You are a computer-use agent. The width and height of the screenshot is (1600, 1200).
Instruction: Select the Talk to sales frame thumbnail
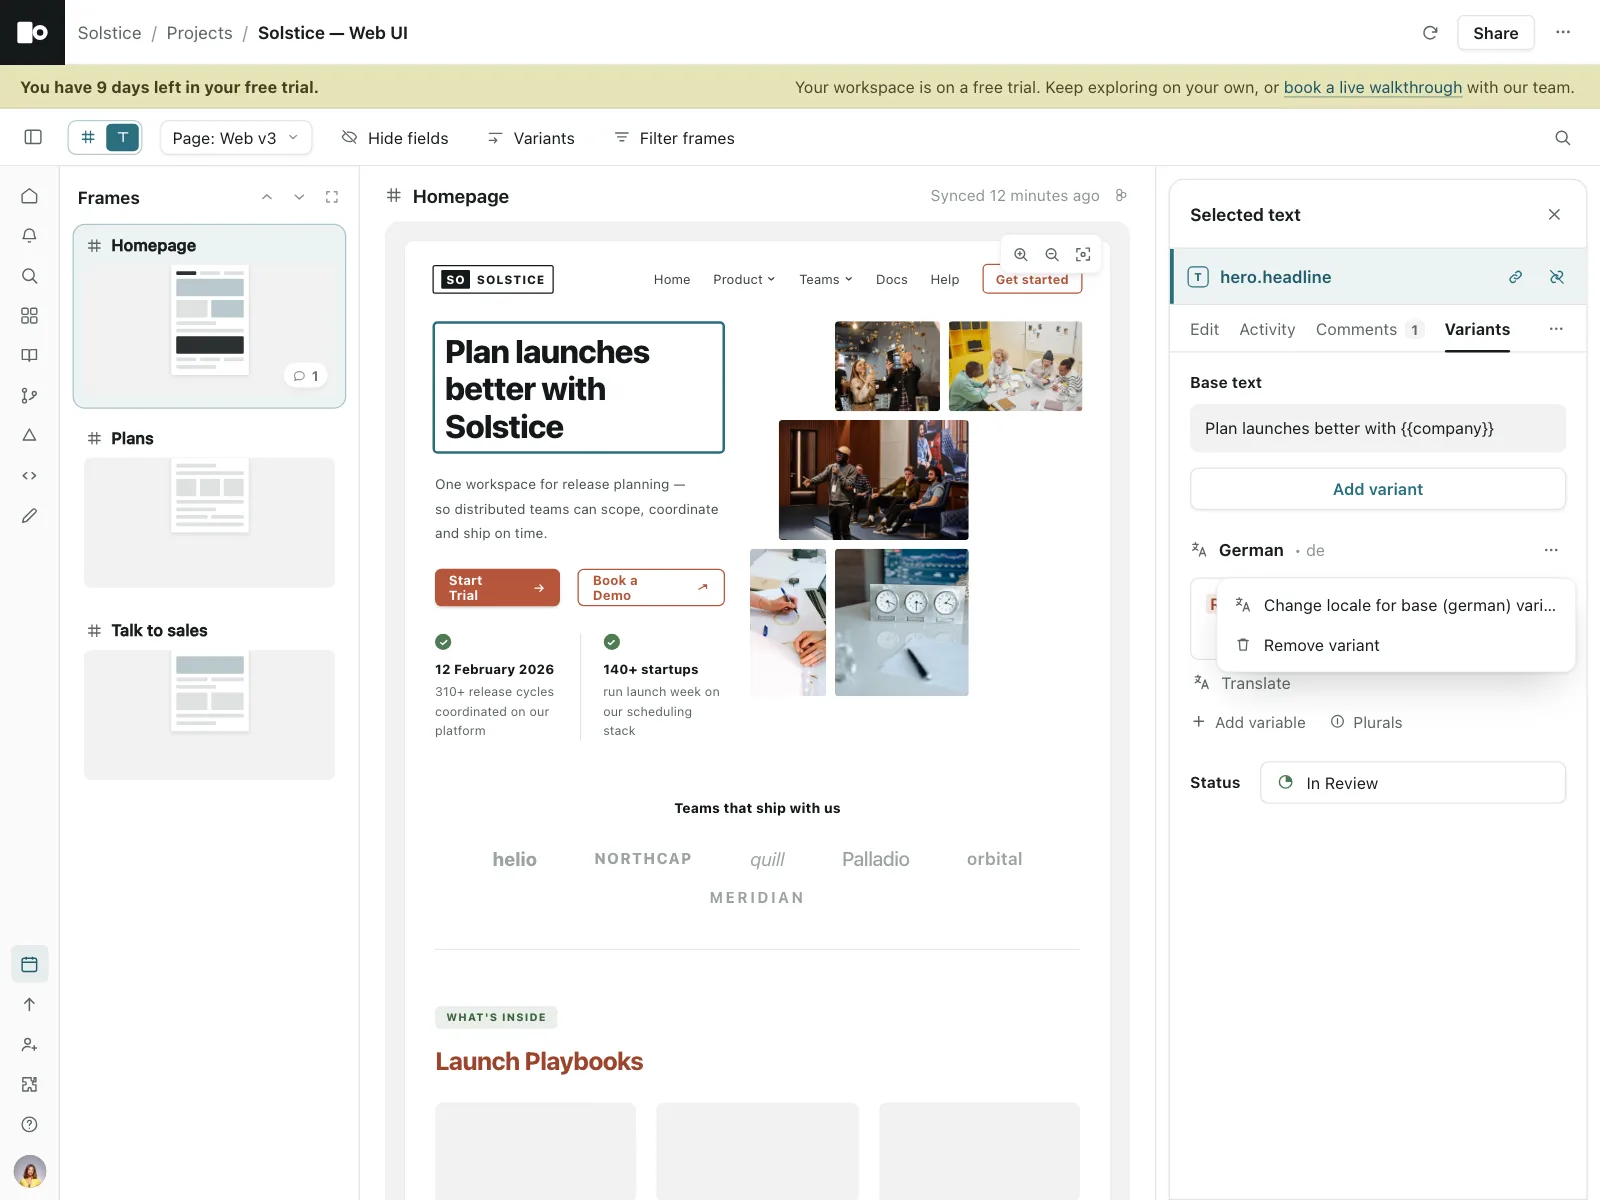(209, 714)
